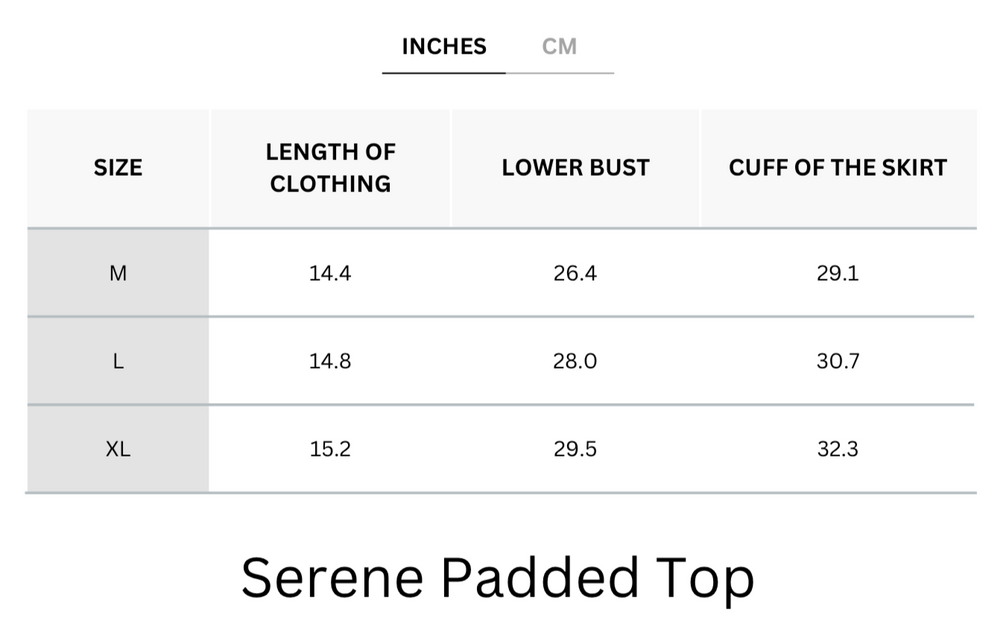Click the SIZE column header
The width and height of the screenshot is (1000, 633).
click(x=117, y=167)
